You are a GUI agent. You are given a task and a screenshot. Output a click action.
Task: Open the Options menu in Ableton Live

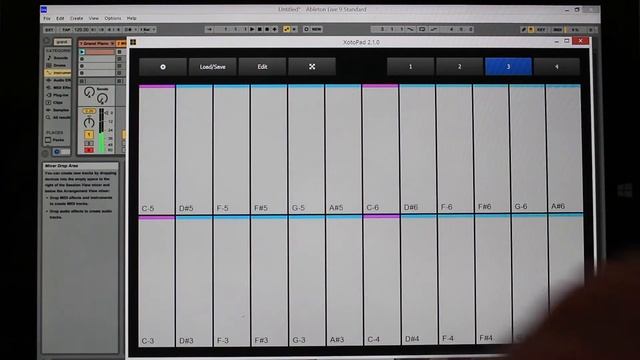(113, 18)
